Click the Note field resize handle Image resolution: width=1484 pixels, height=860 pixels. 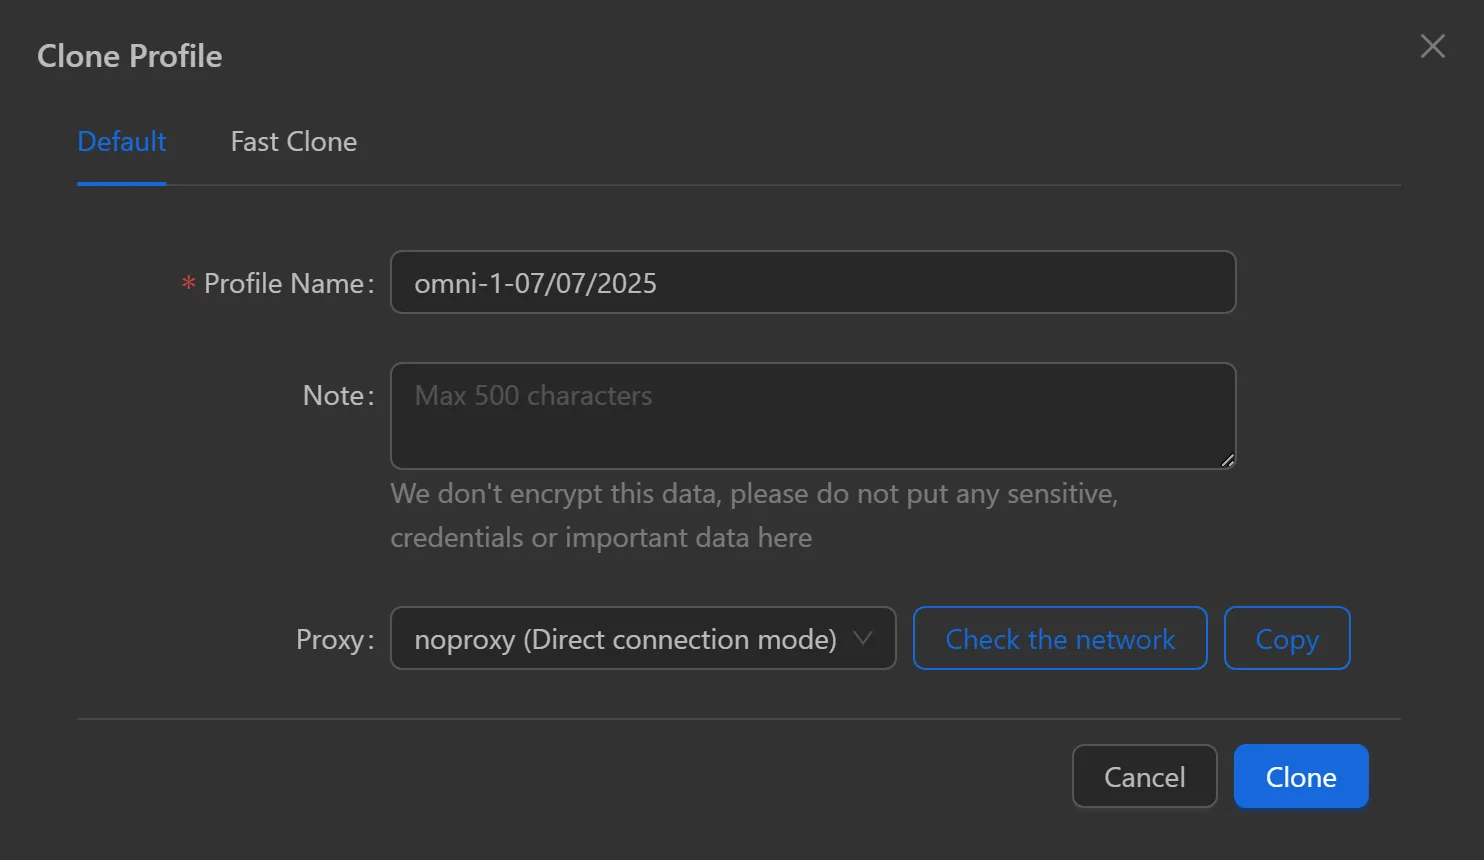(1227, 460)
